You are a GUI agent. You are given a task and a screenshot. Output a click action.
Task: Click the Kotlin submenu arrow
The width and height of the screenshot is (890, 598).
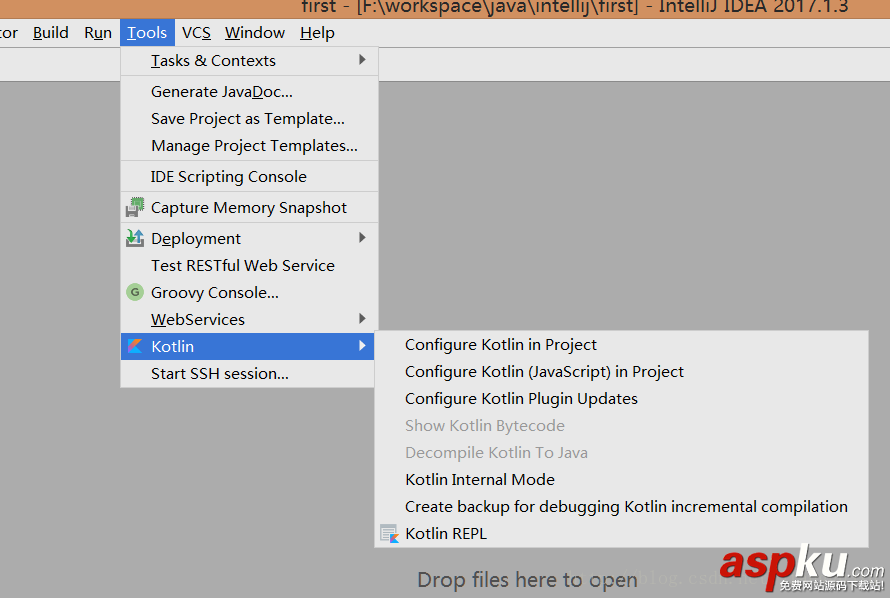[x=362, y=346]
